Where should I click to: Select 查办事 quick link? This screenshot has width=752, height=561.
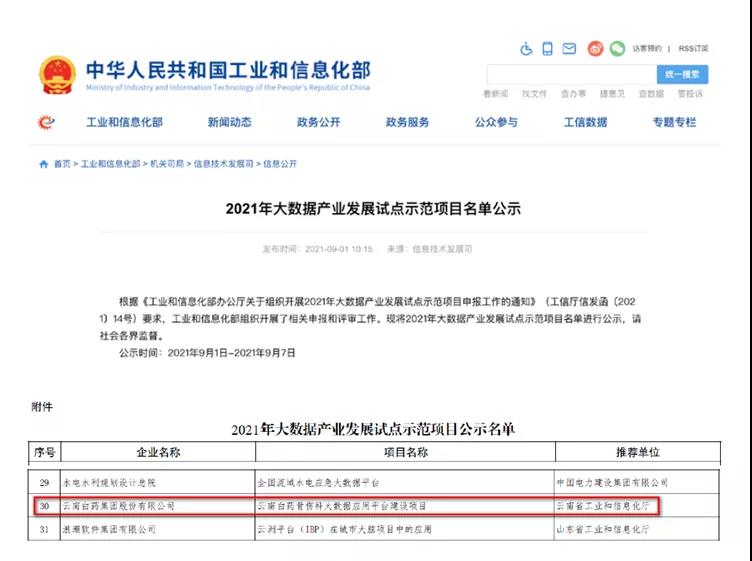(x=573, y=94)
